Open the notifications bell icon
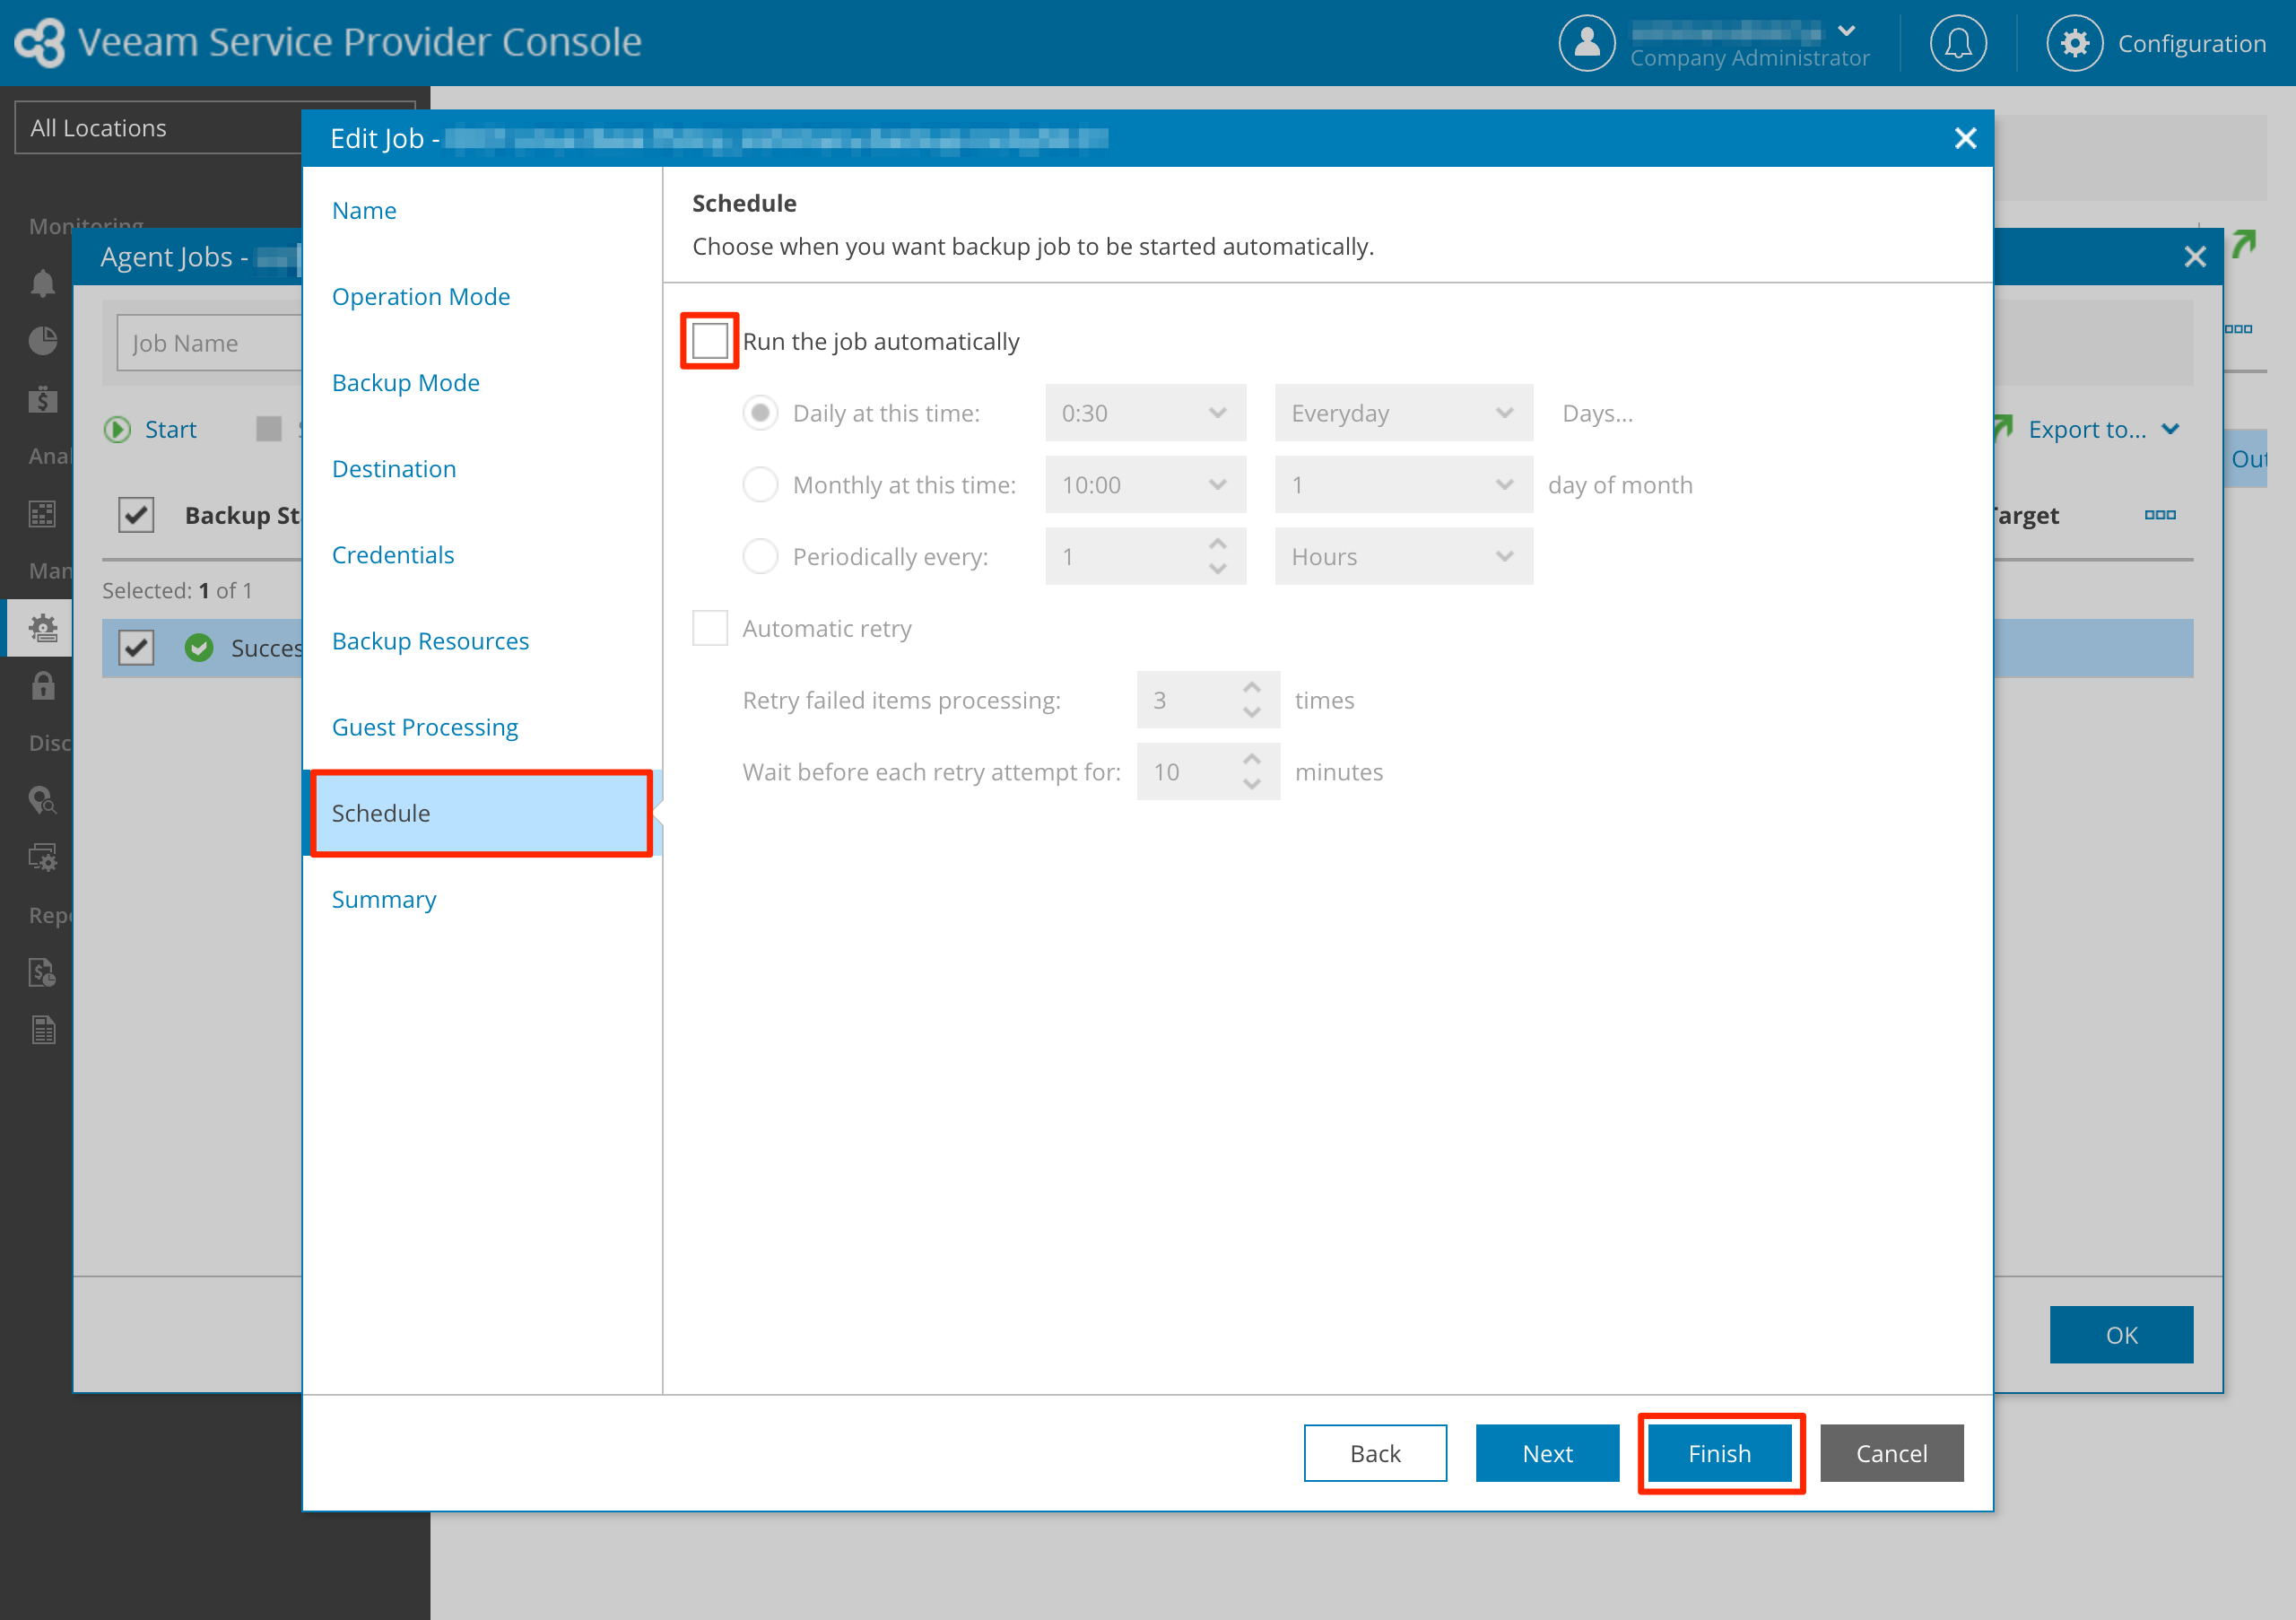The width and height of the screenshot is (2296, 1620). click(1957, 43)
